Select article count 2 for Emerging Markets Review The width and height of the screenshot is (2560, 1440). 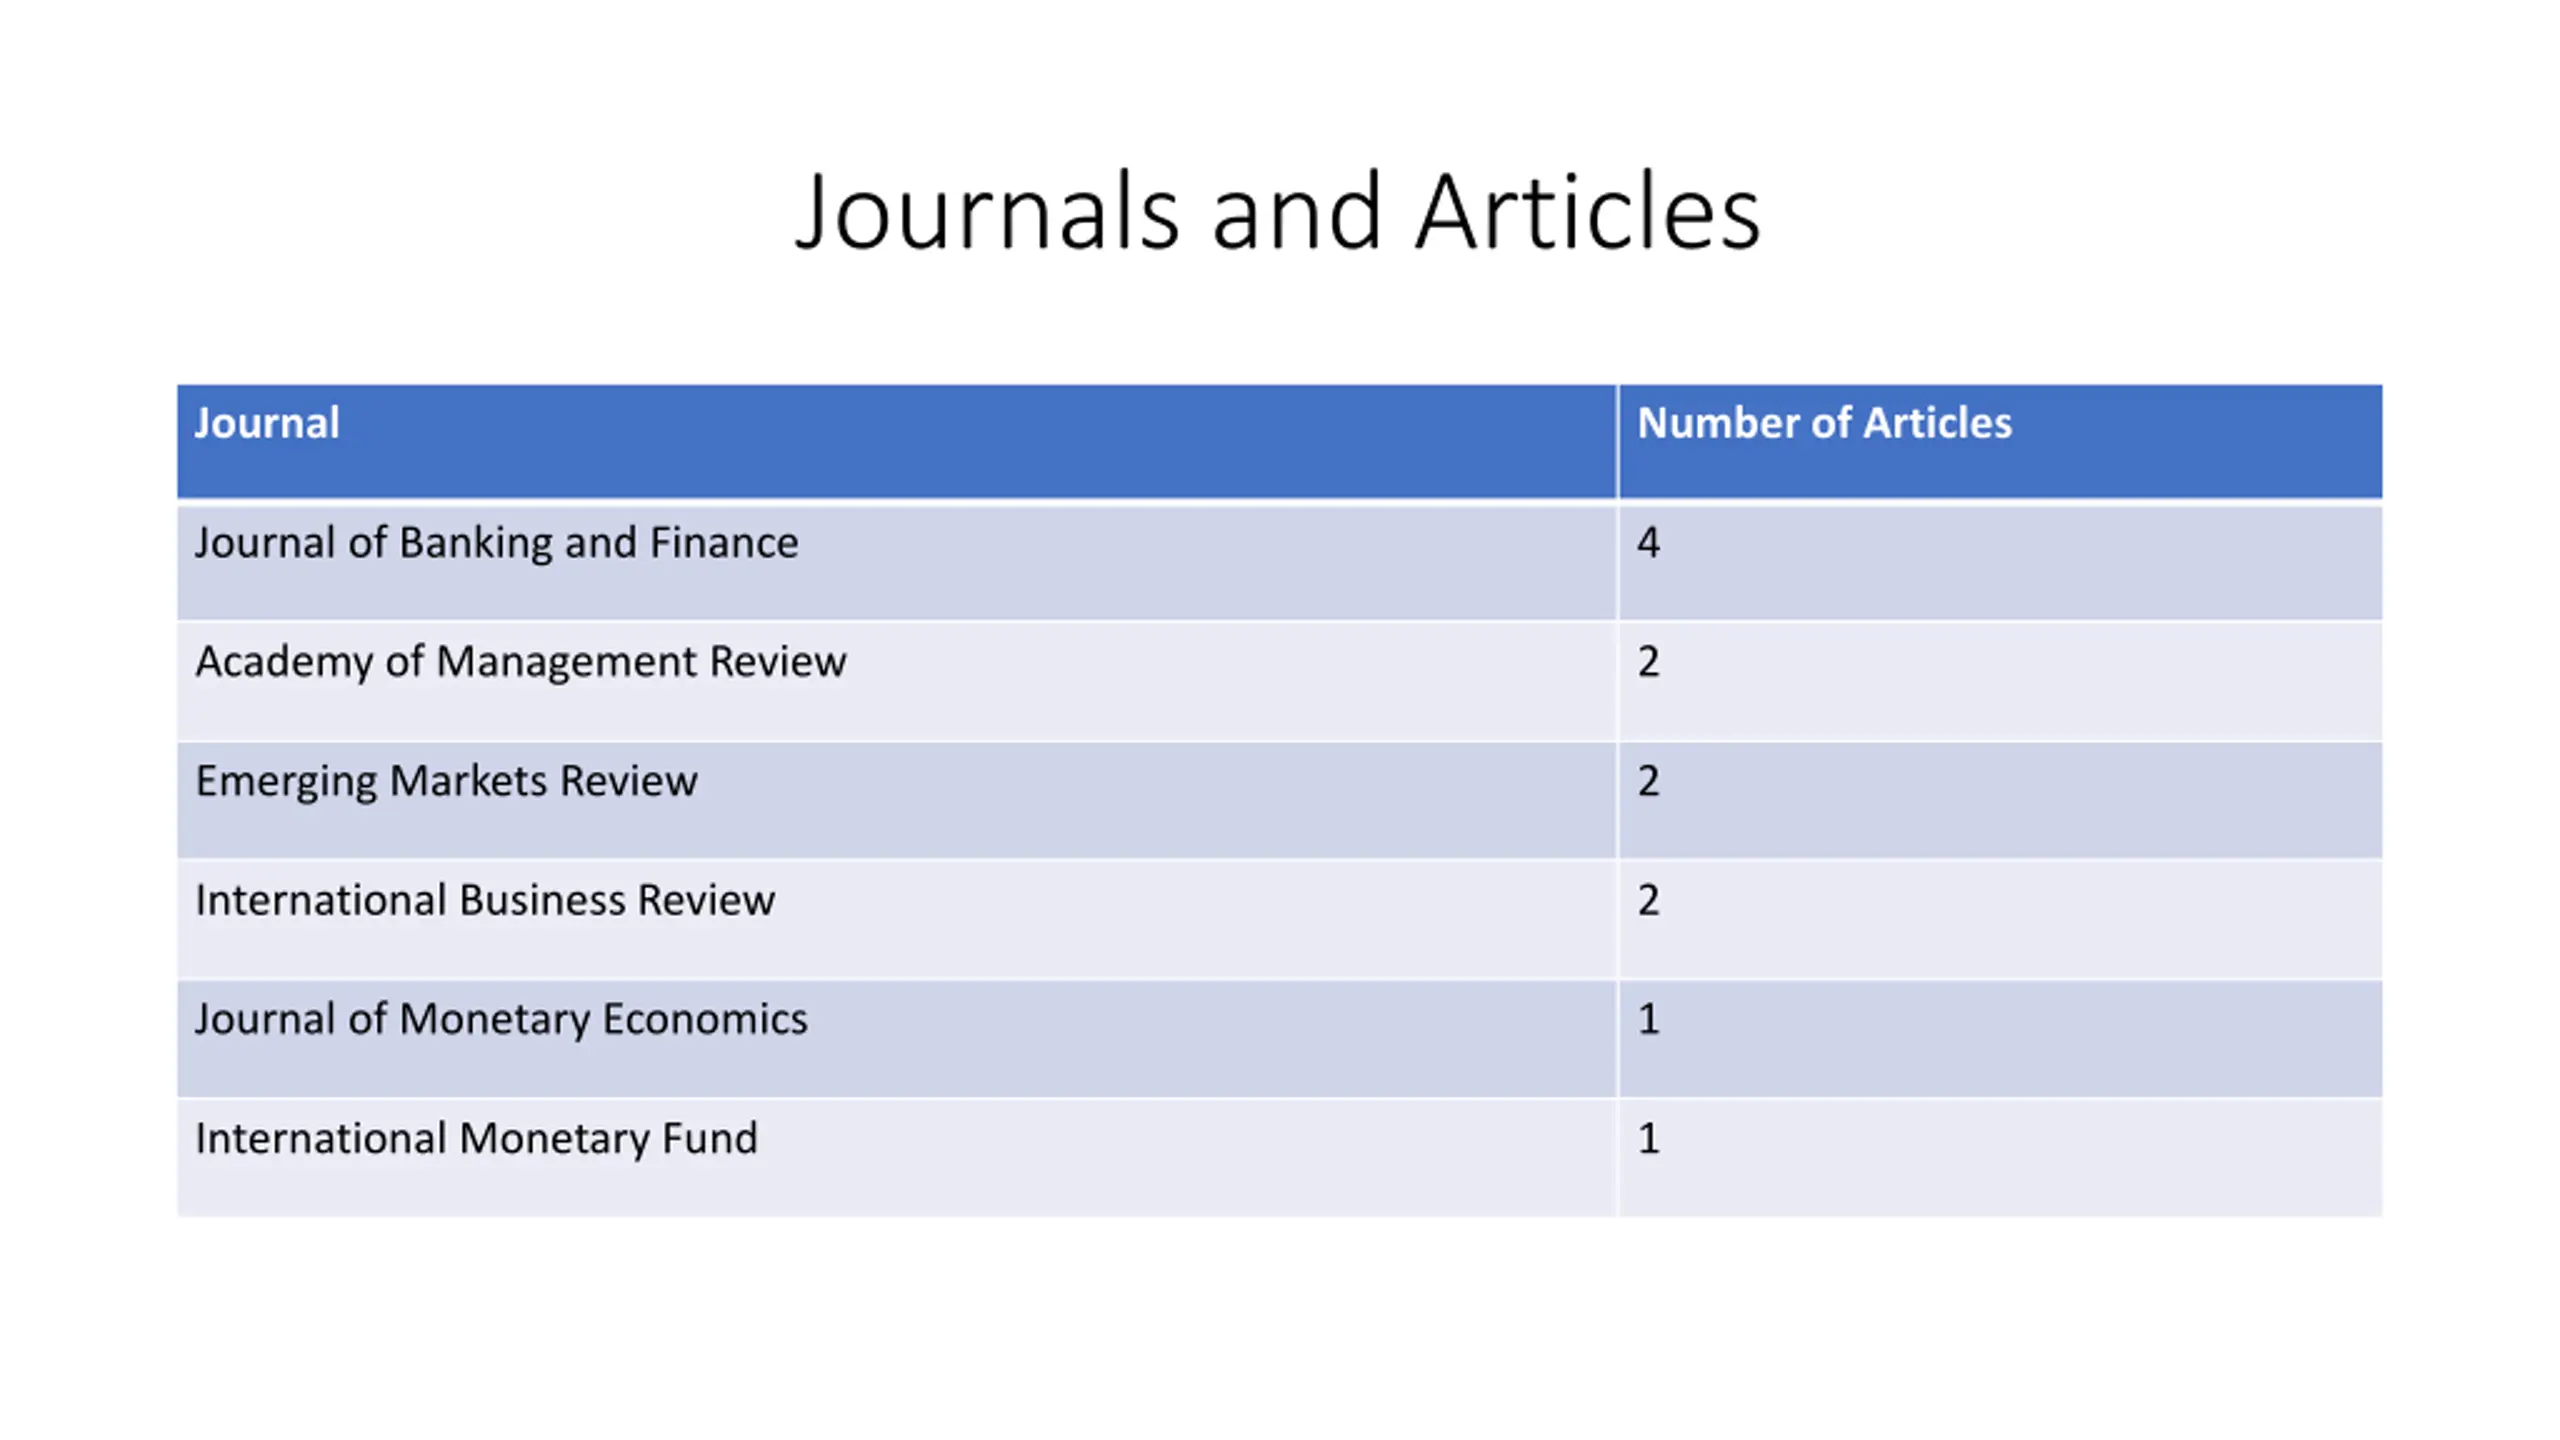(2000, 800)
